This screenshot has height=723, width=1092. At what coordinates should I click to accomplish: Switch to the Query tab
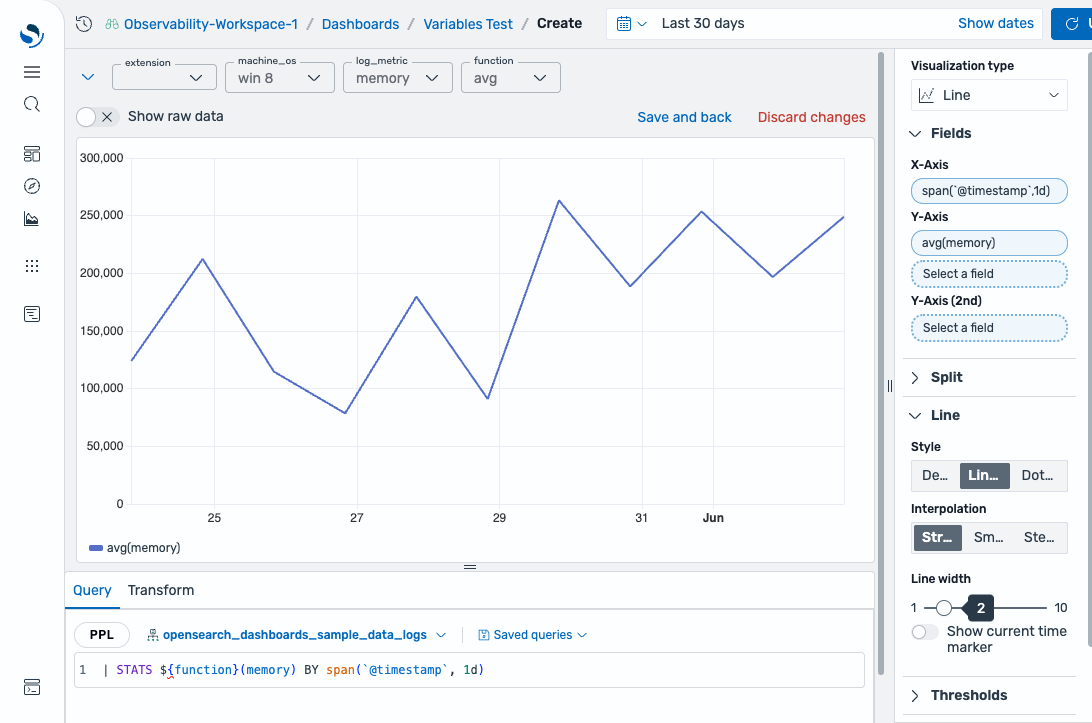click(x=92, y=591)
